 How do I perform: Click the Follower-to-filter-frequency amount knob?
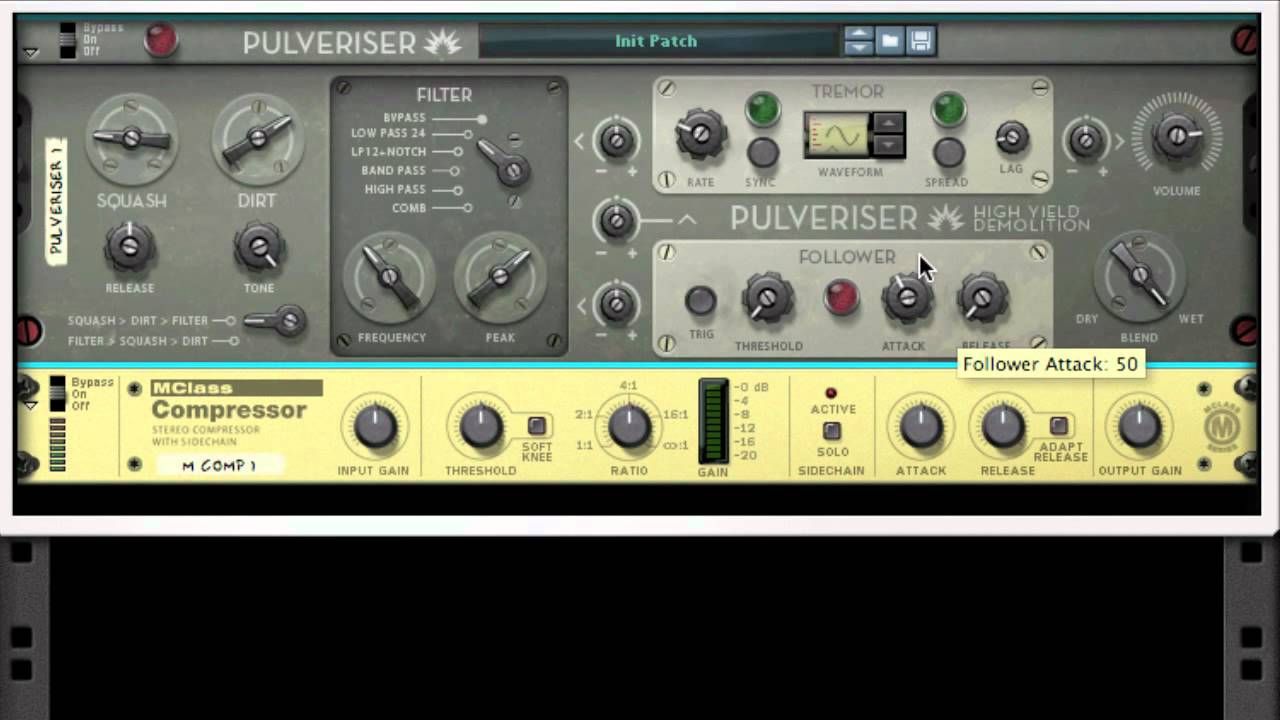(617, 304)
